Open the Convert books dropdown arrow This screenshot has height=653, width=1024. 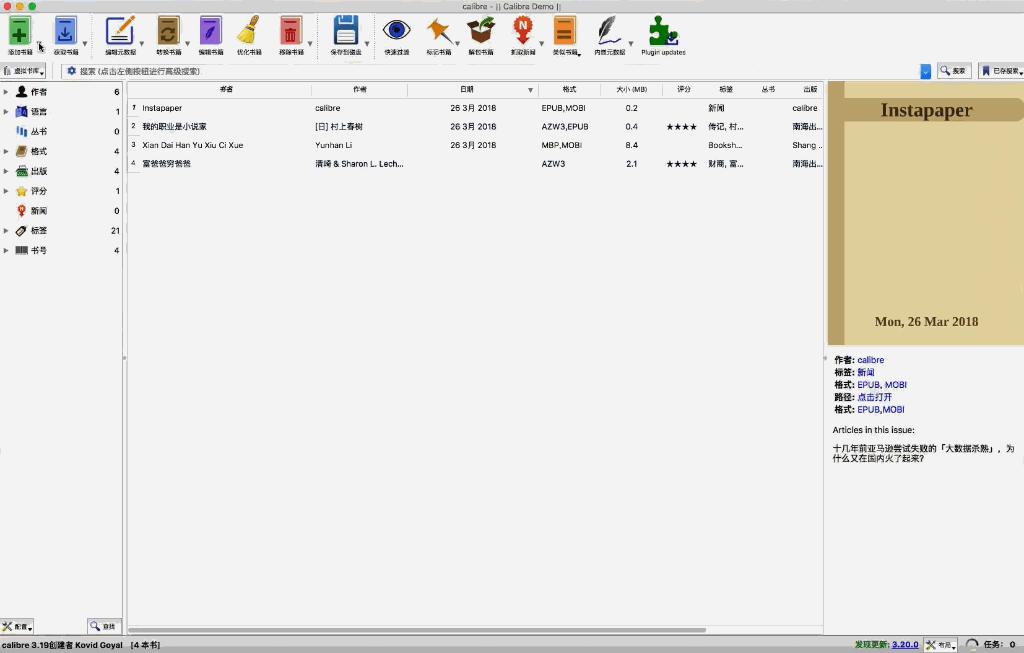pyautogui.click(x=187, y=44)
